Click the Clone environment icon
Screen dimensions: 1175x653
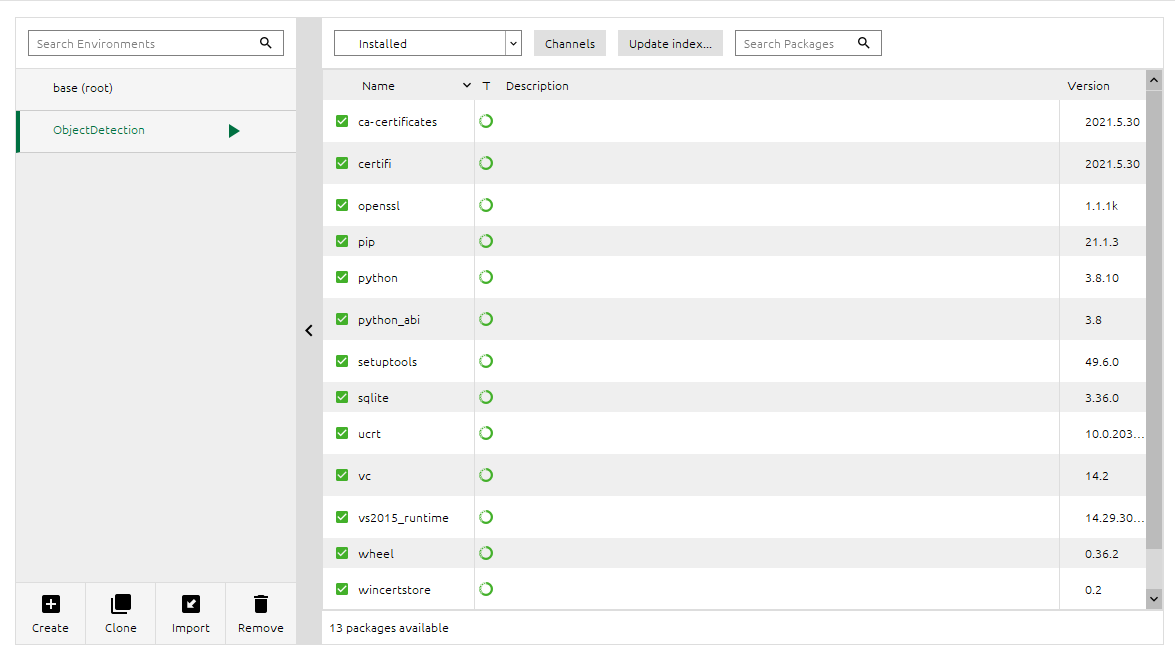coord(121,604)
